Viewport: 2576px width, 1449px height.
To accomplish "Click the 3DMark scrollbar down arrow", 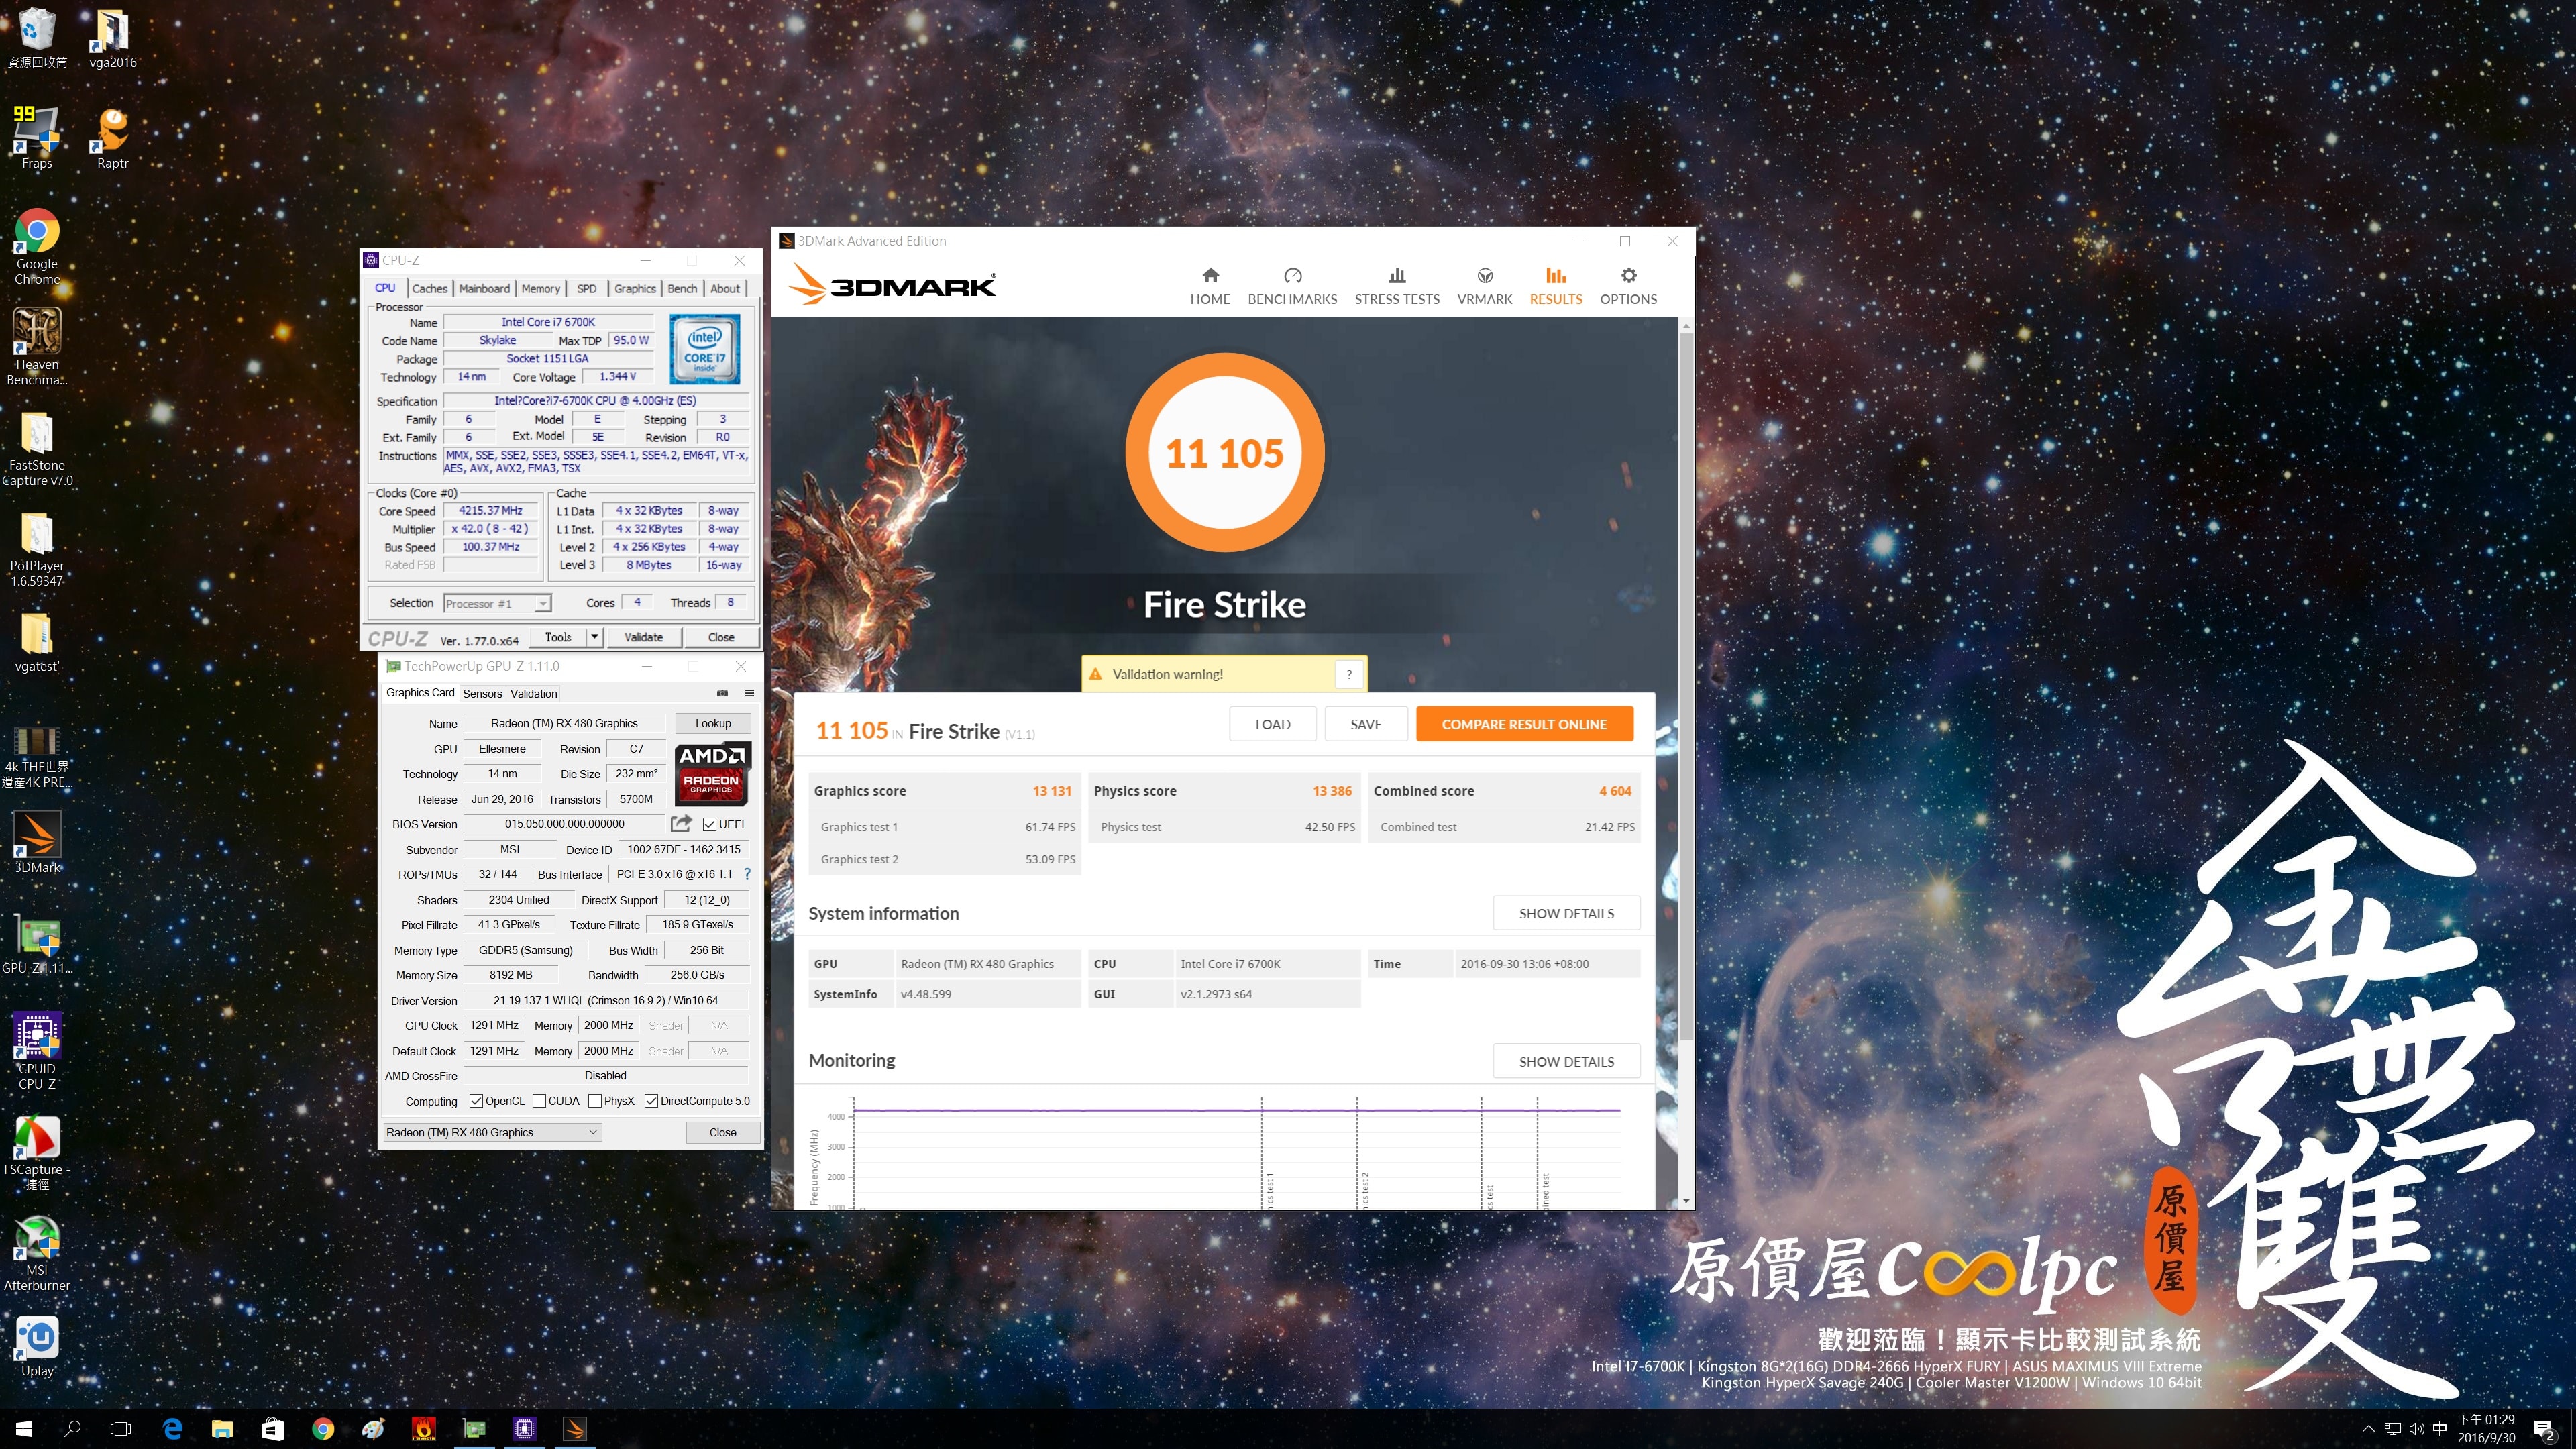I will tap(1686, 1201).
